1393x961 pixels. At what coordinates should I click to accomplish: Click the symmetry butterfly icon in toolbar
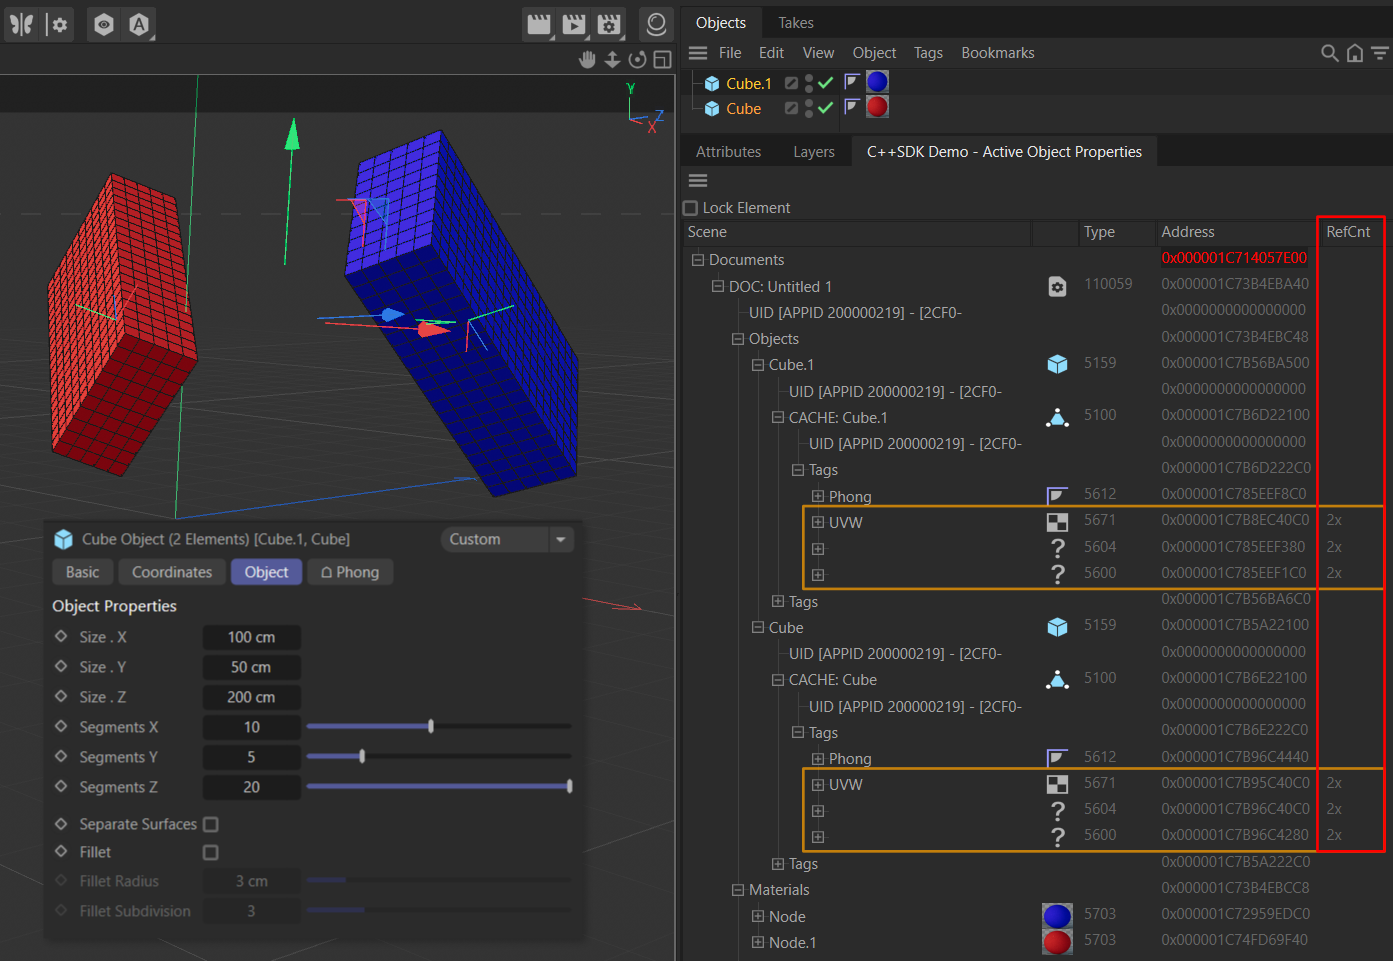tap(21, 24)
